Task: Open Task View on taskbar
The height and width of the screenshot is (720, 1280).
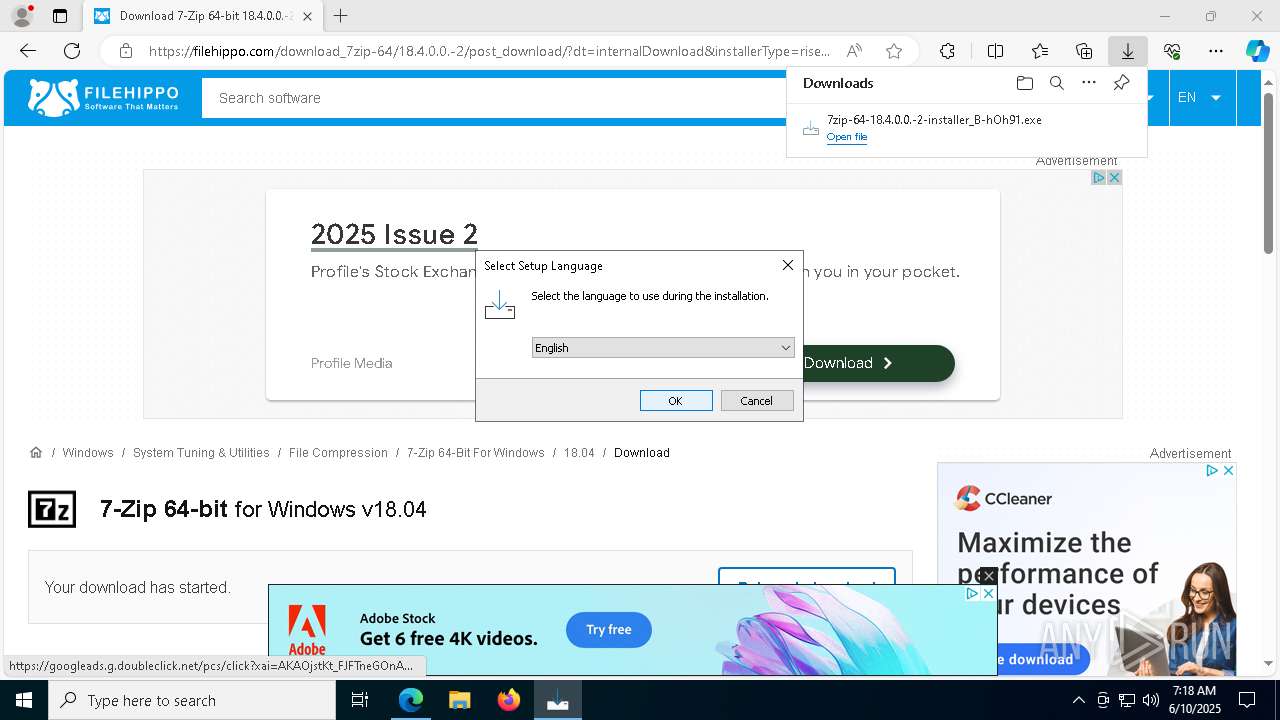Action: pyautogui.click(x=360, y=701)
